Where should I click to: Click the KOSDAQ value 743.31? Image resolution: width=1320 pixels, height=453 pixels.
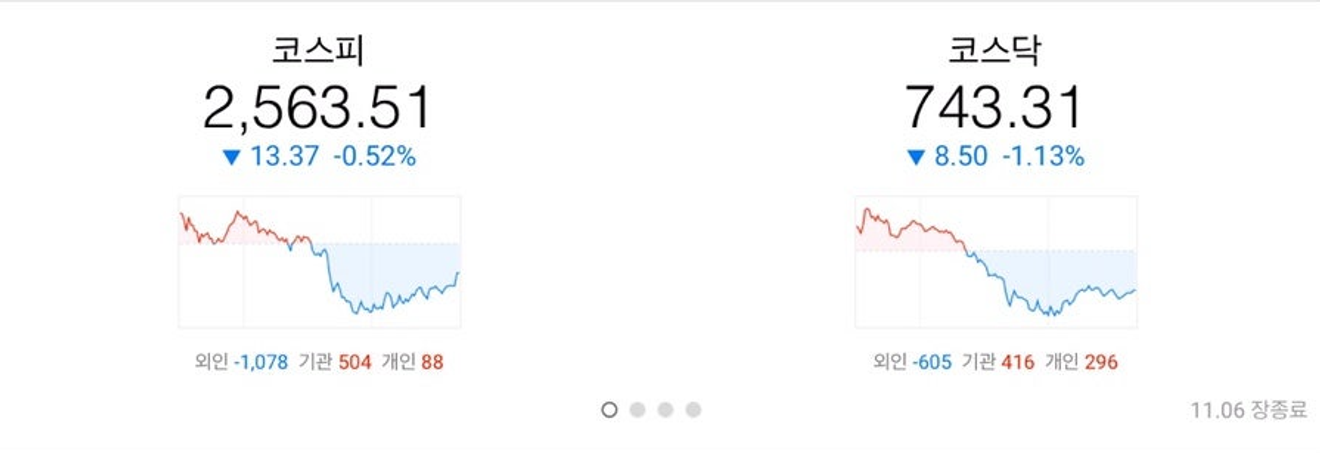point(995,107)
